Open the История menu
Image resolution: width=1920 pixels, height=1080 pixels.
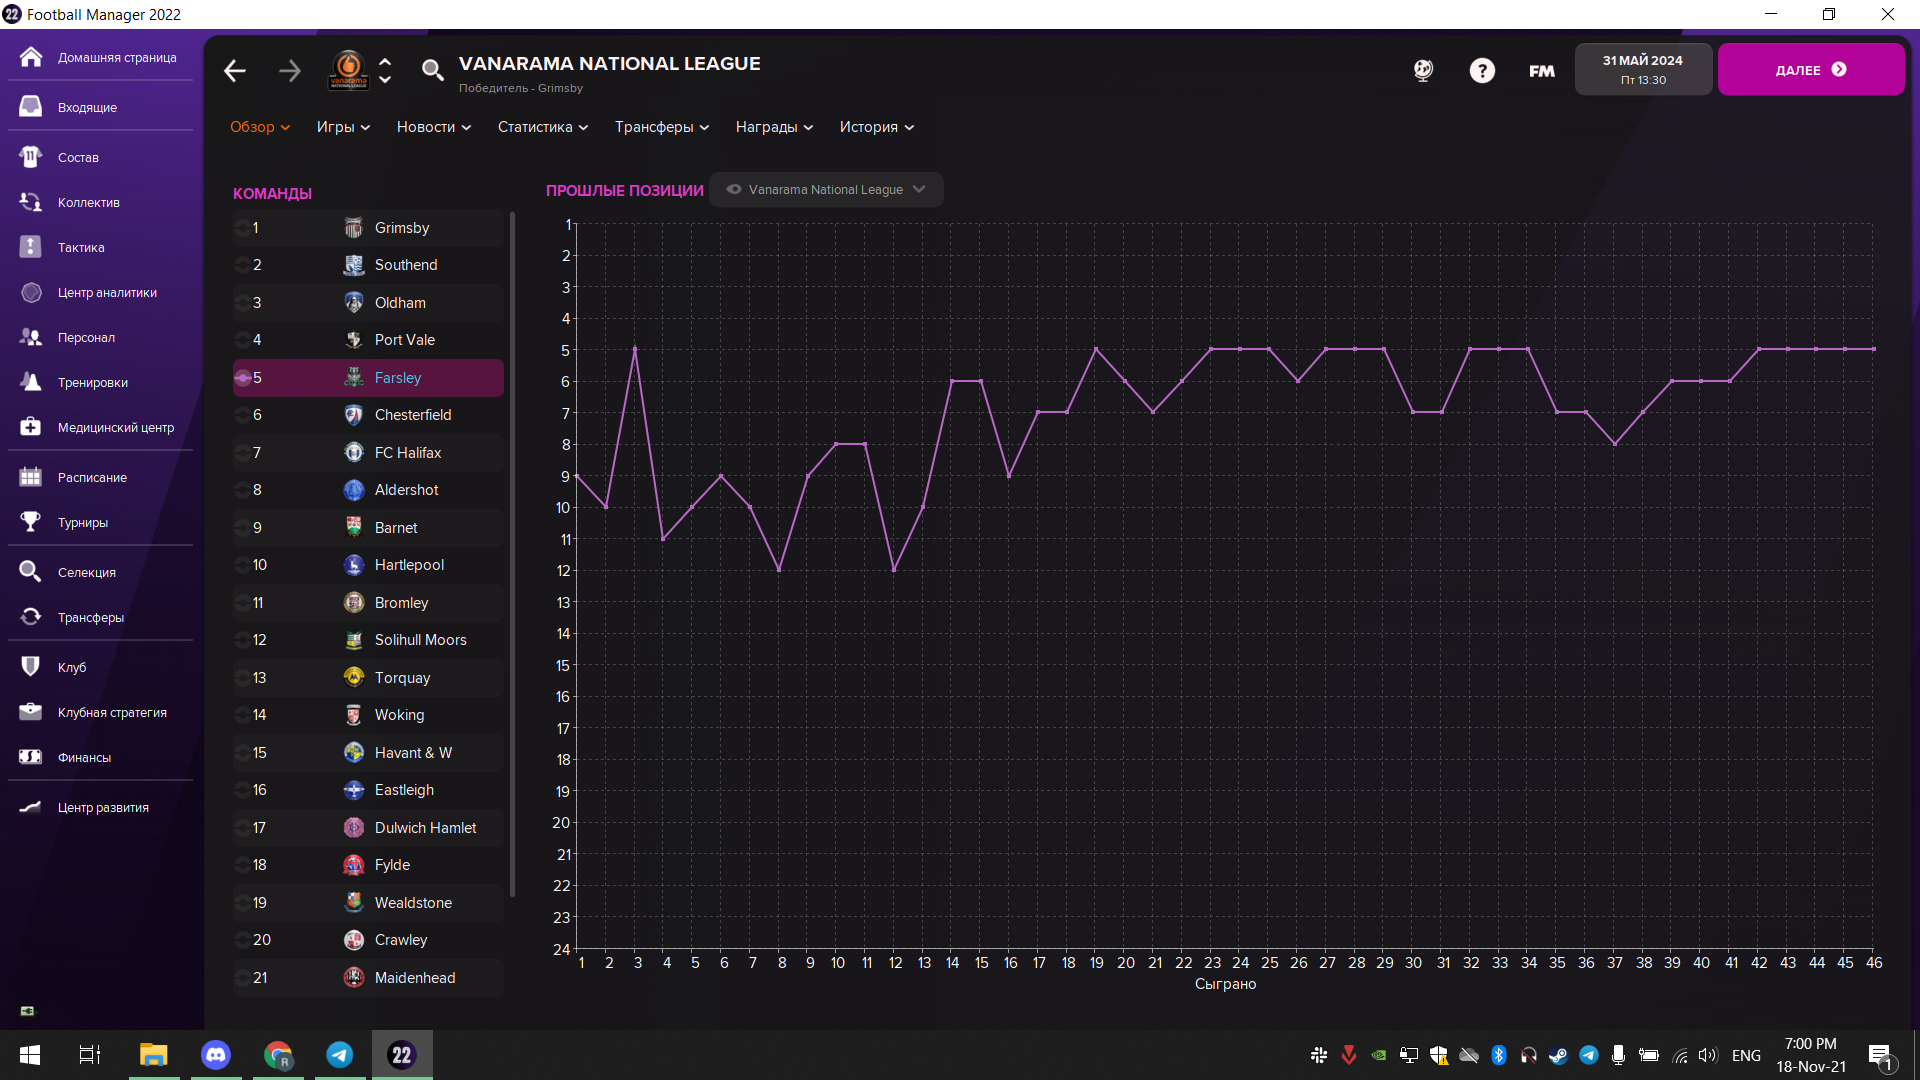click(x=876, y=127)
